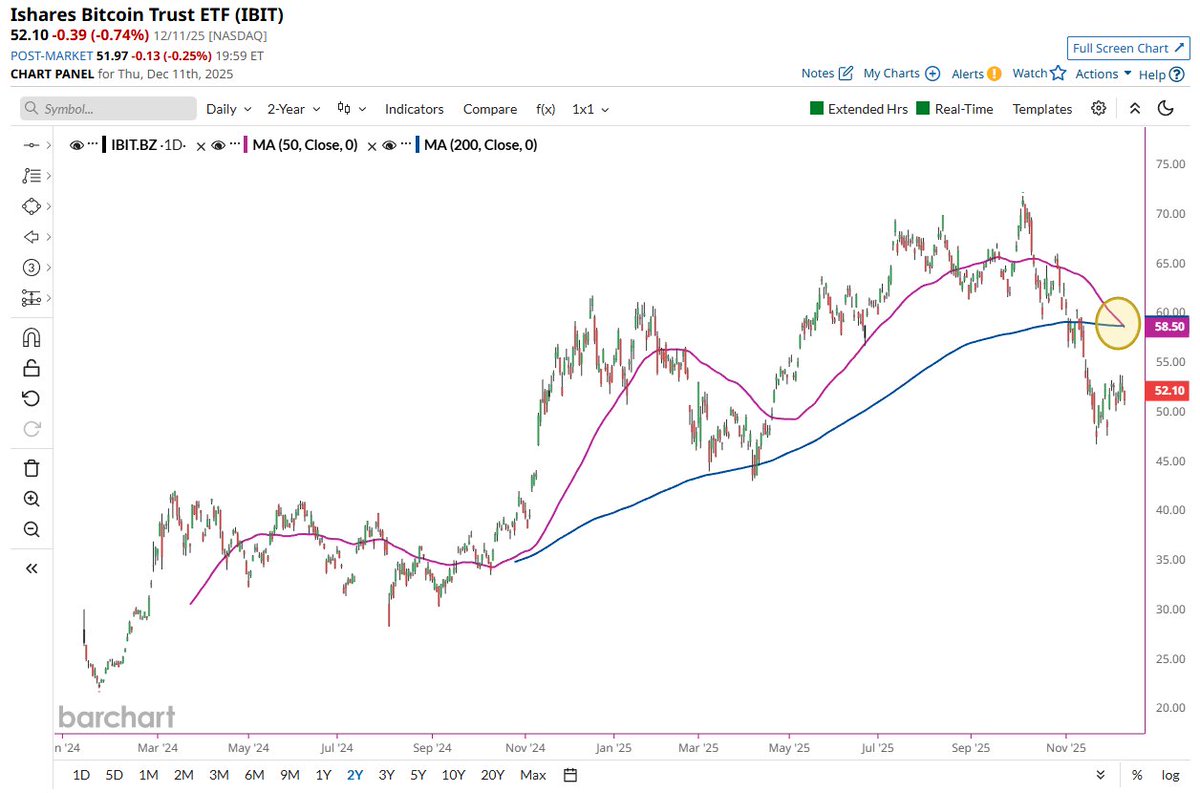Screen dimensions: 1200x793
Task: Select the zoom out tool
Action: 31,530
